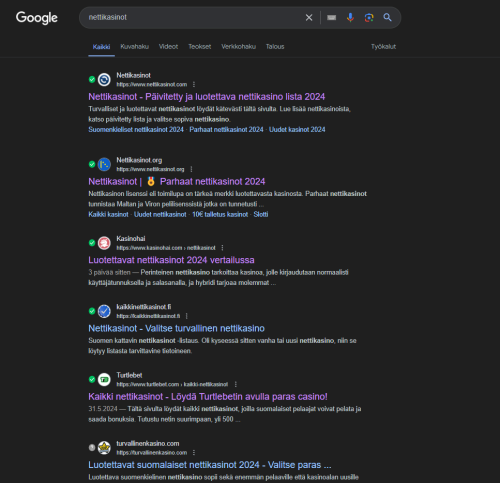This screenshot has height=483, width=500.
Task: Click the magnifier search button
Action: [387, 17]
